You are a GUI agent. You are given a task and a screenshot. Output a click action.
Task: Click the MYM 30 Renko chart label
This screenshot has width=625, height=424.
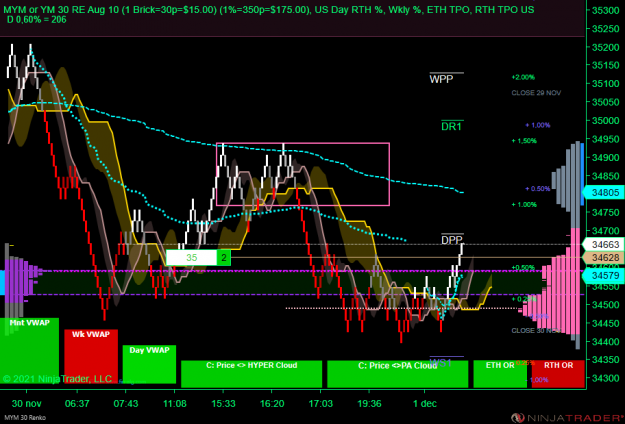(24, 418)
